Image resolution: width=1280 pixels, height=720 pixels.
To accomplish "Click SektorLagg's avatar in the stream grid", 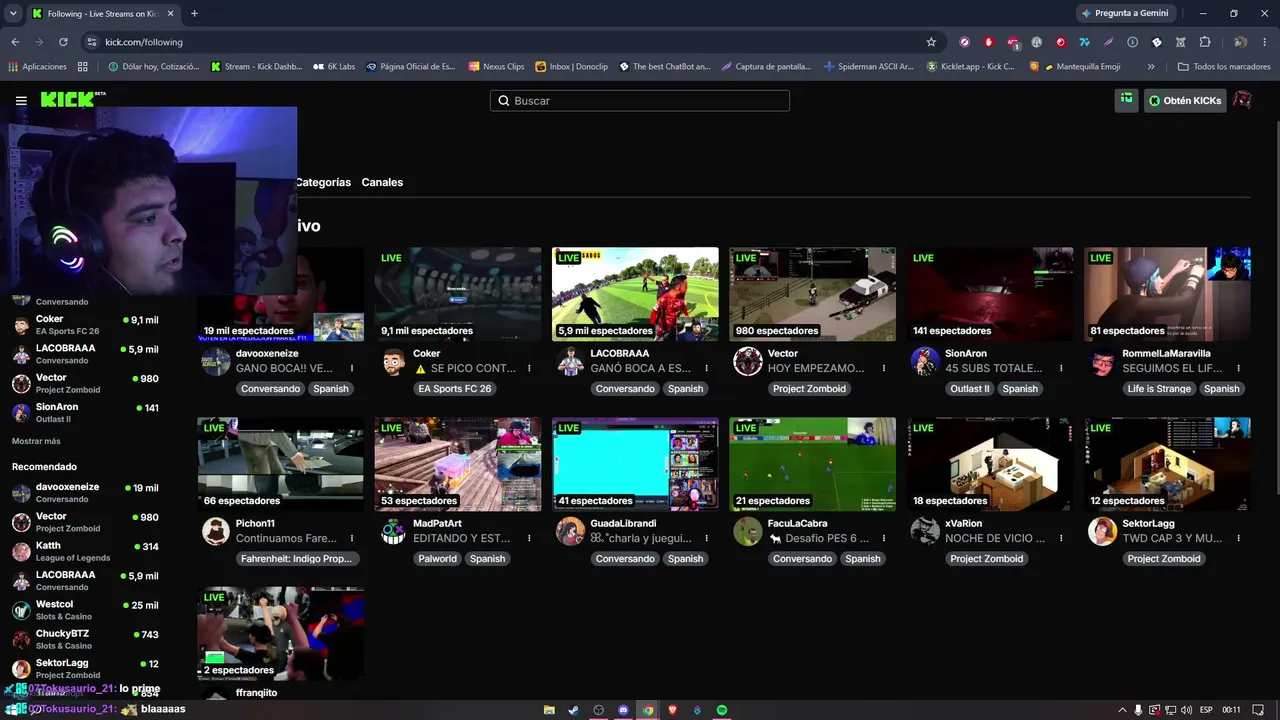I will coord(1102,531).
